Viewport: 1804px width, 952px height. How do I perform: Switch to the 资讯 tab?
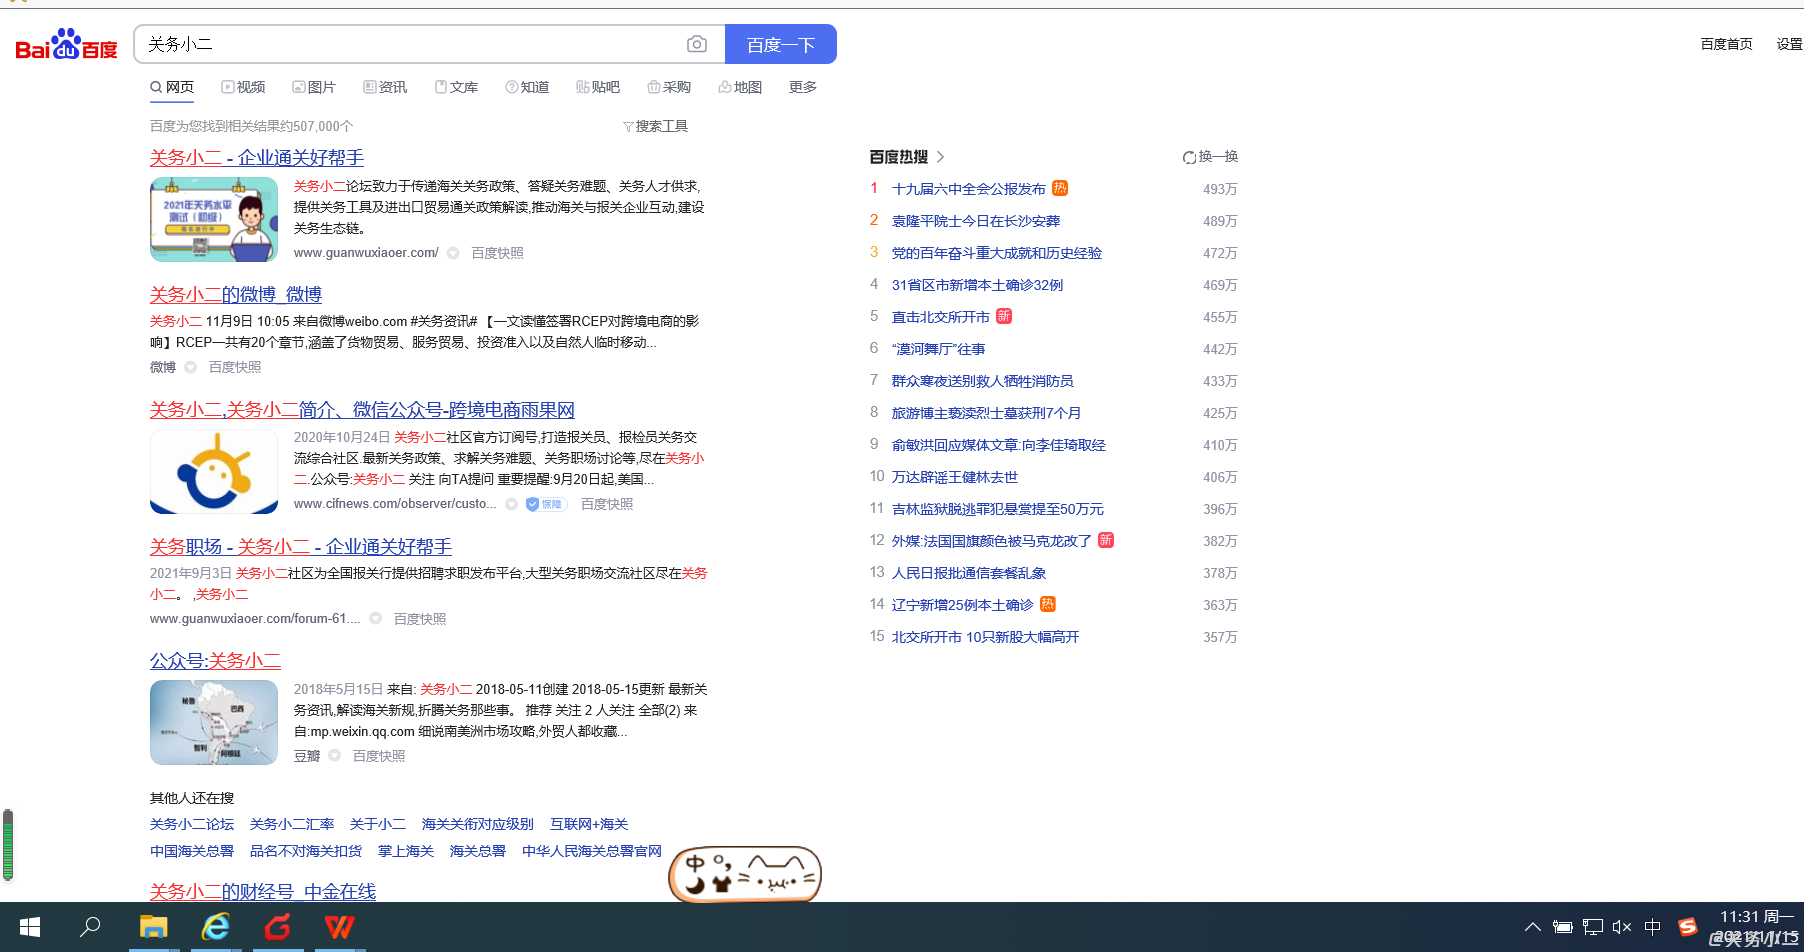385,87
